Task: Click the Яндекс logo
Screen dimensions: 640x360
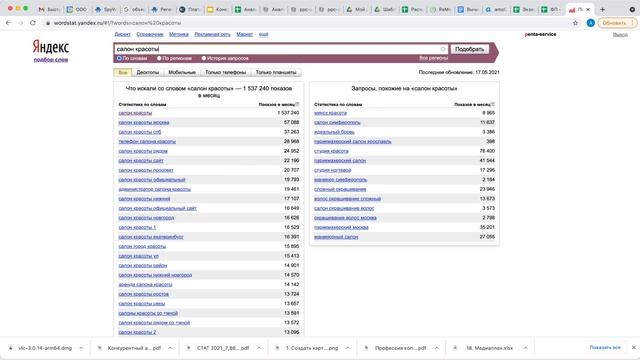Action: tap(51, 47)
